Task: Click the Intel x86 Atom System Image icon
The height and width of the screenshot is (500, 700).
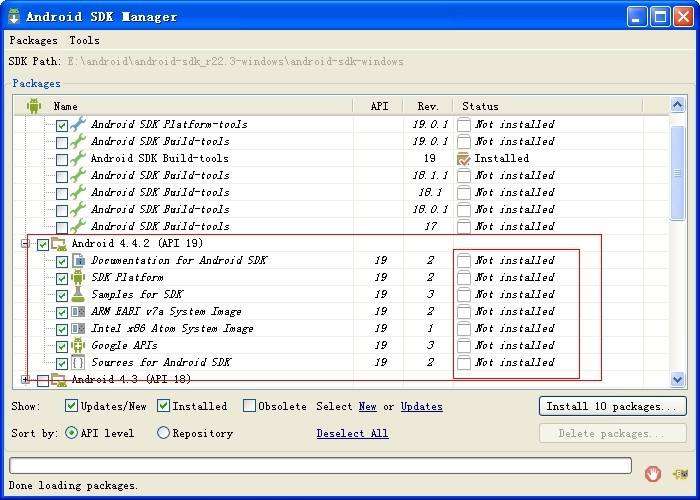Action: (78, 328)
